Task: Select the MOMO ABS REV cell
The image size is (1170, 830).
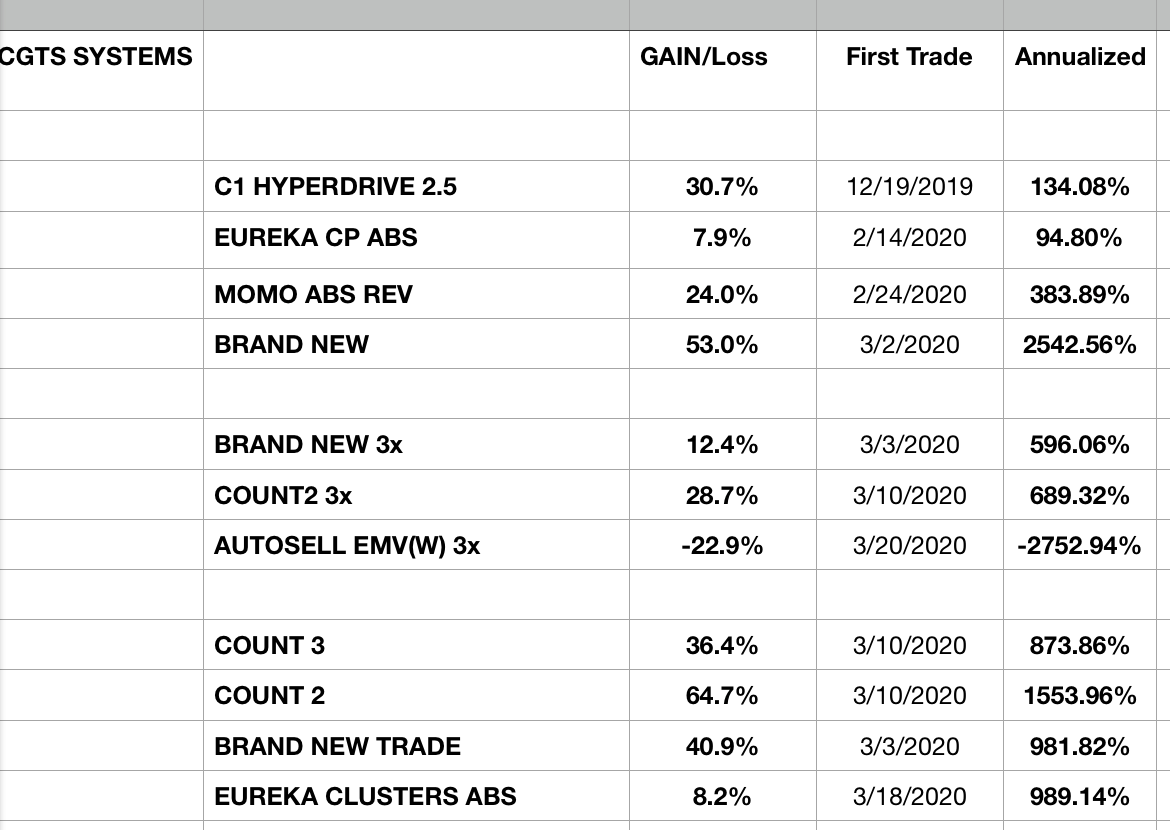Action: [x=313, y=295]
